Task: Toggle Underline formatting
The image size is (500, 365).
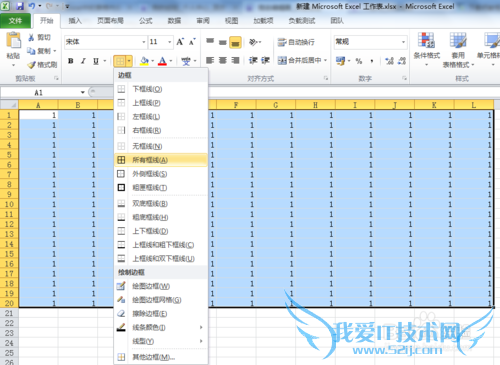Action: click(96, 61)
